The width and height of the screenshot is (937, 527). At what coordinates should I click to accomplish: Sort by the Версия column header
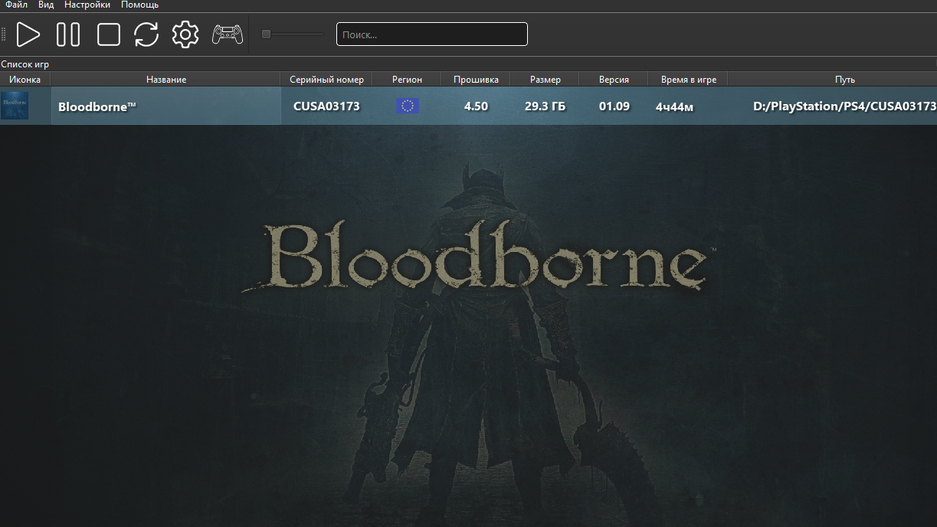614,79
